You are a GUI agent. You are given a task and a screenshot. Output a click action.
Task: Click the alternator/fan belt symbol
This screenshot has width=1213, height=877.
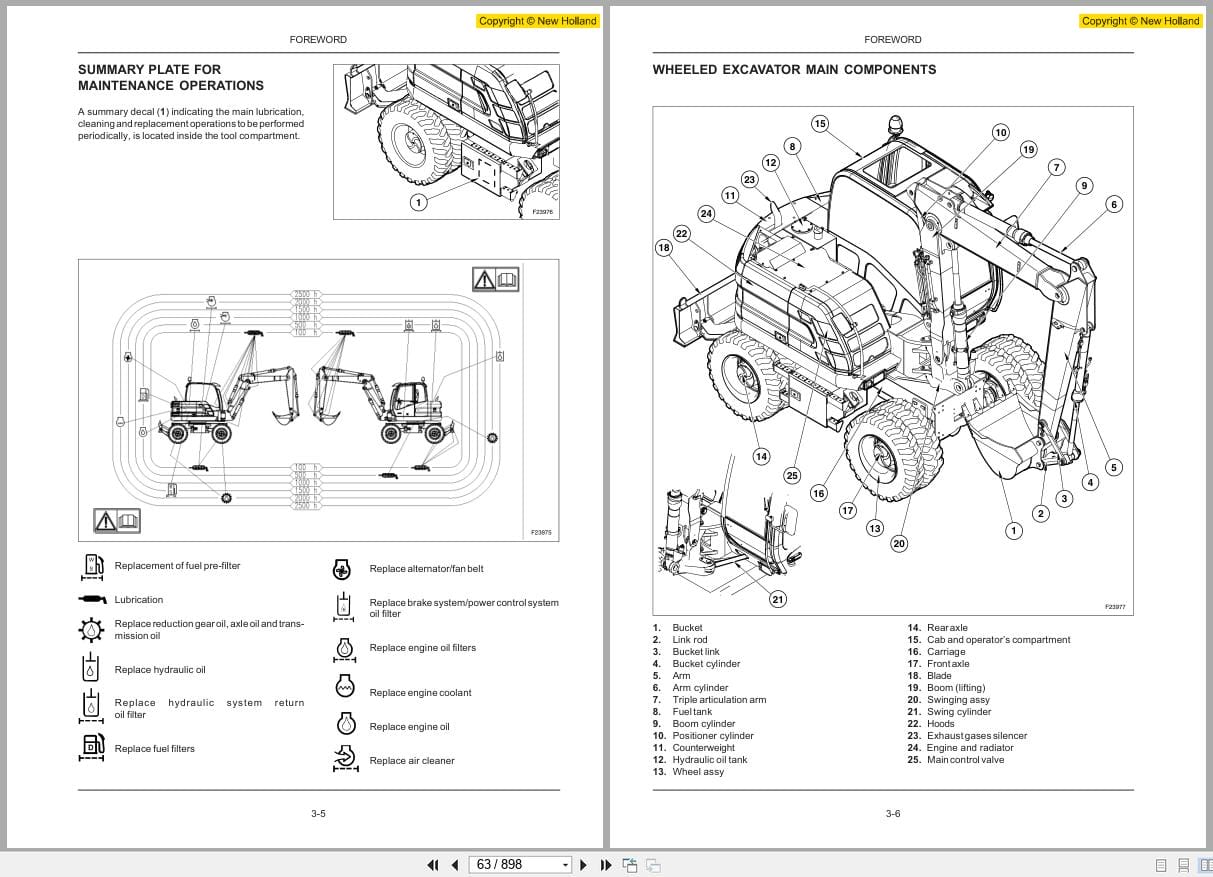pos(341,570)
